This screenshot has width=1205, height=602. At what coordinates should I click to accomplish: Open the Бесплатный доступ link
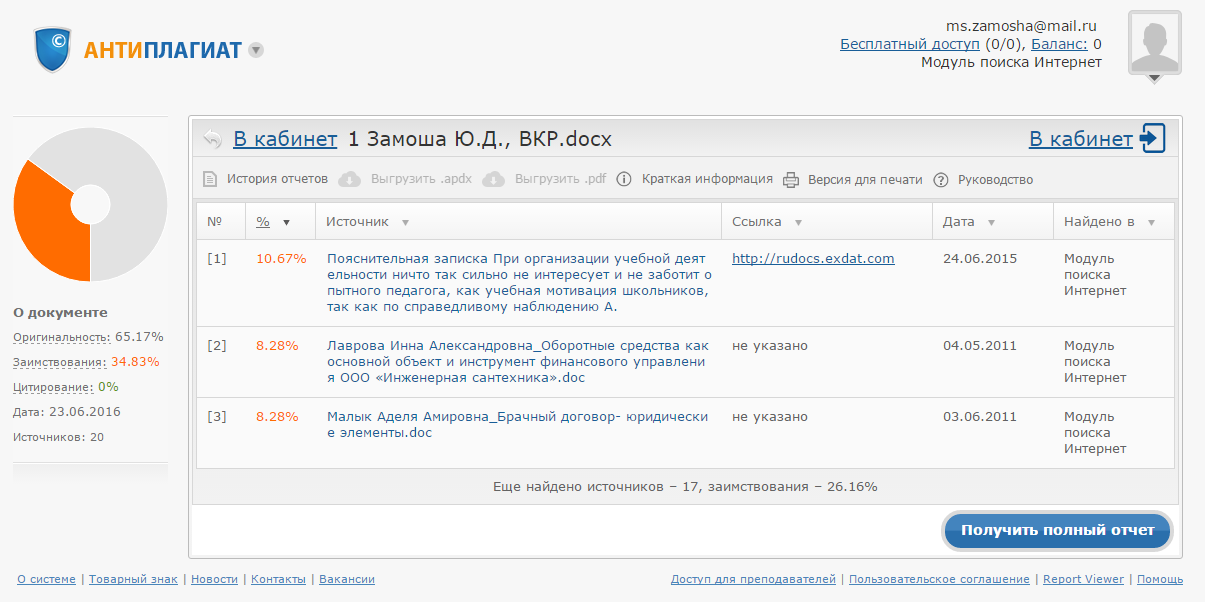tap(909, 44)
